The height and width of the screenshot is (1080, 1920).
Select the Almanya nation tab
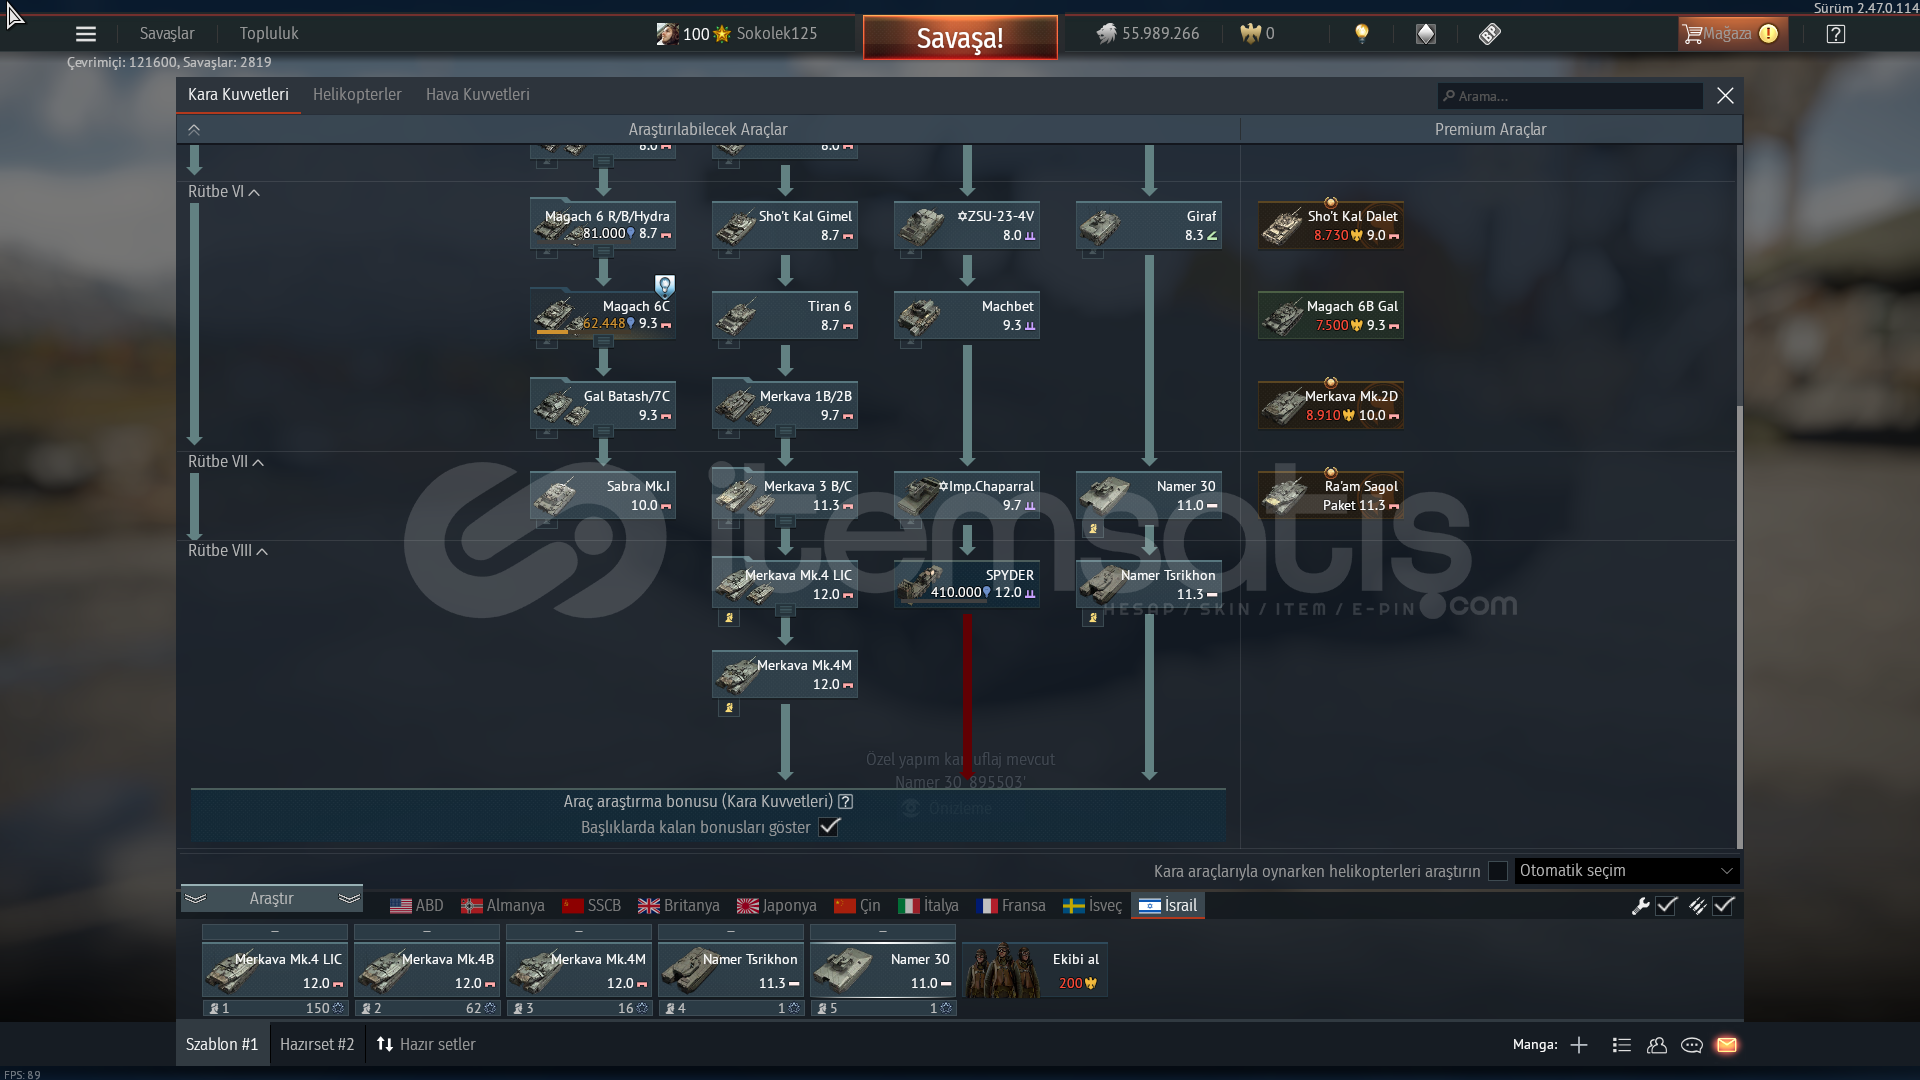coord(503,906)
